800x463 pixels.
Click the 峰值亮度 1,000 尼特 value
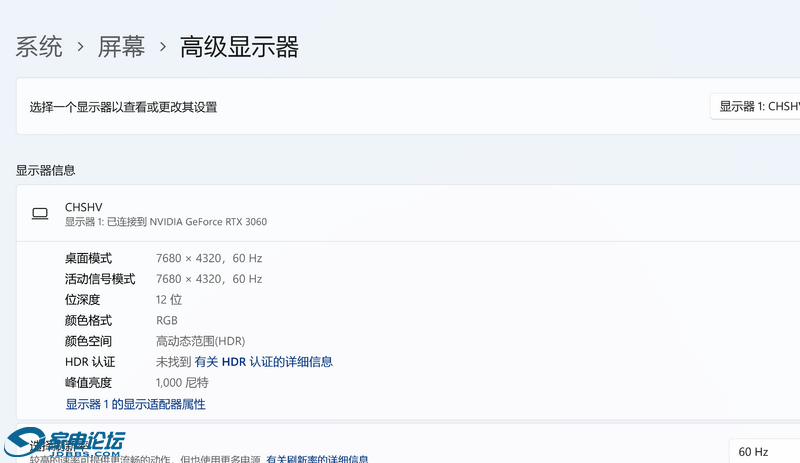pos(182,383)
